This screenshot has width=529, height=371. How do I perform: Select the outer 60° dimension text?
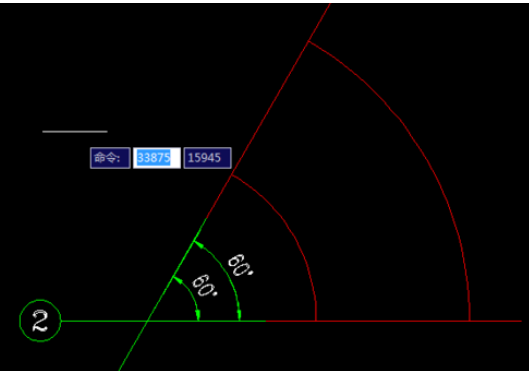[241, 265]
